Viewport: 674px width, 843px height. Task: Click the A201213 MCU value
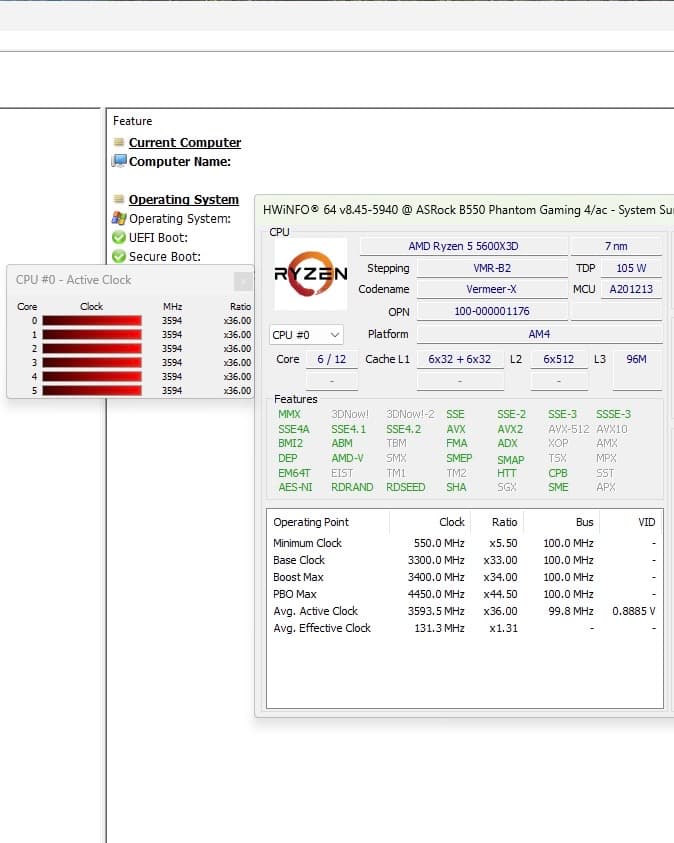click(631, 289)
